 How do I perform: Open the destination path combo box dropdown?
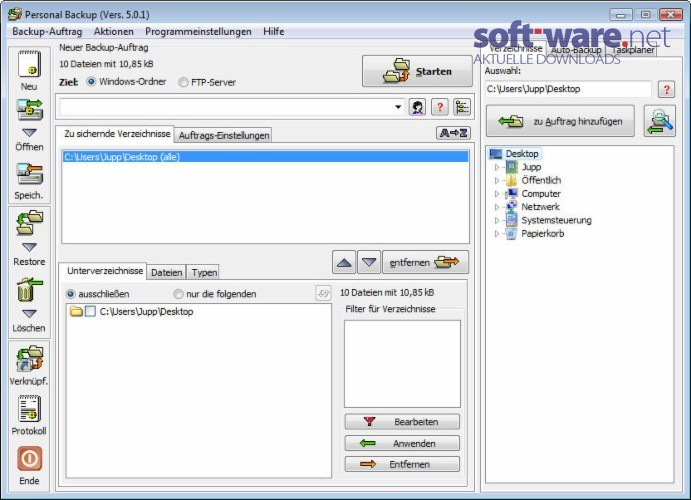click(398, 107)
